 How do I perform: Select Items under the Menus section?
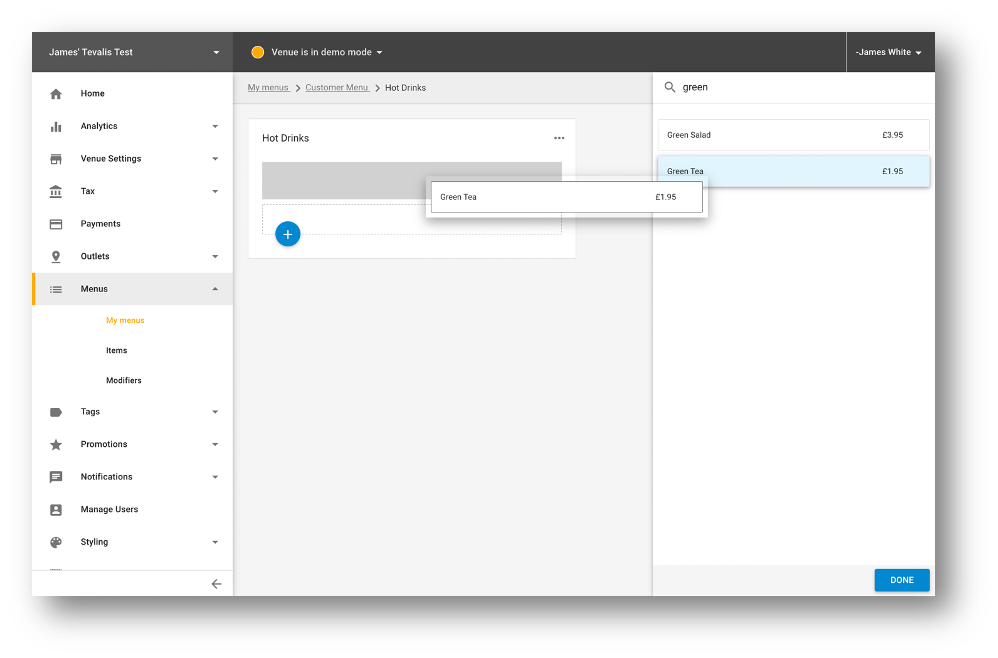pyautogui.click(x=117, y=350)
